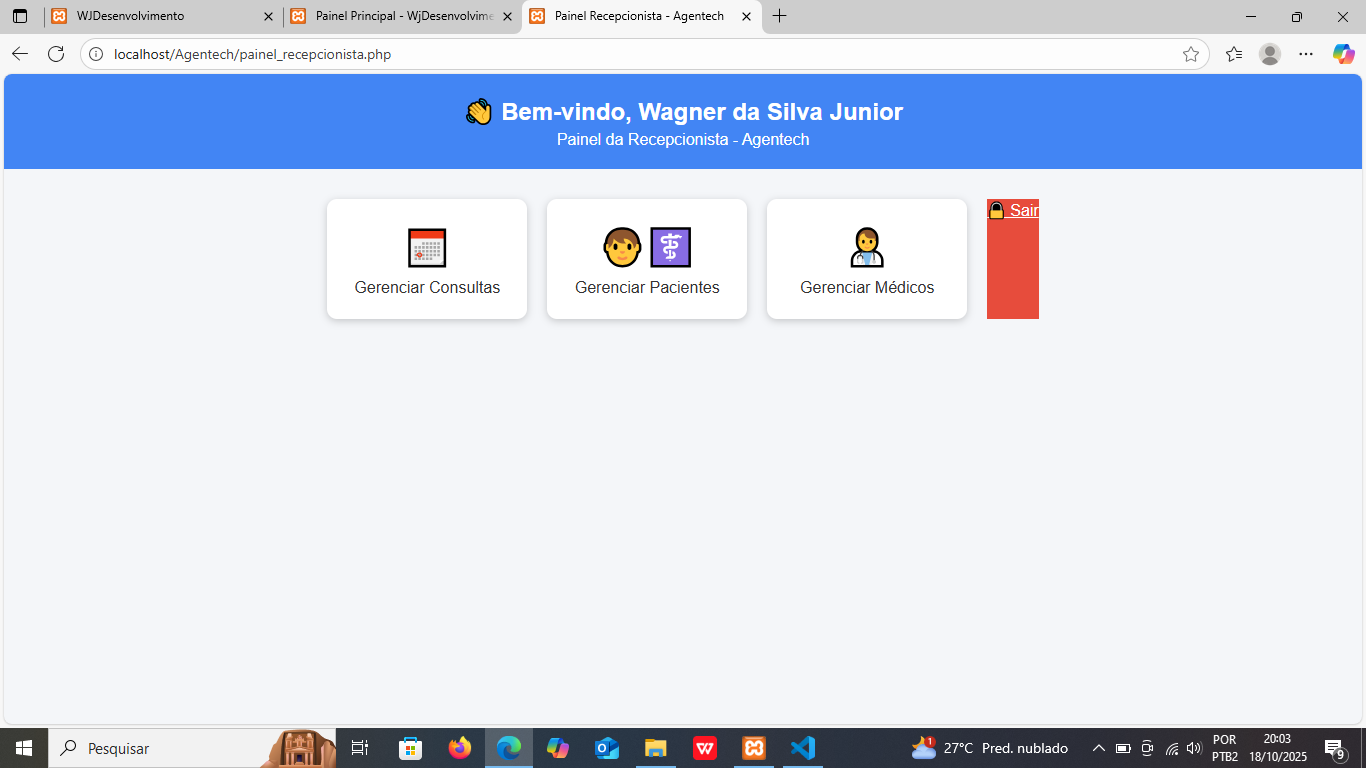Switch to the WJDesenvolvimento tab
1366x768 pixels.
[150, 16]
